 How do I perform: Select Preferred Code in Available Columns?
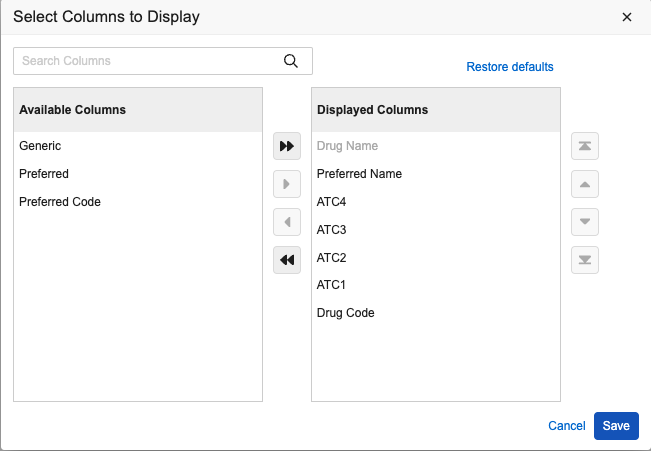[x=60, y=202]
